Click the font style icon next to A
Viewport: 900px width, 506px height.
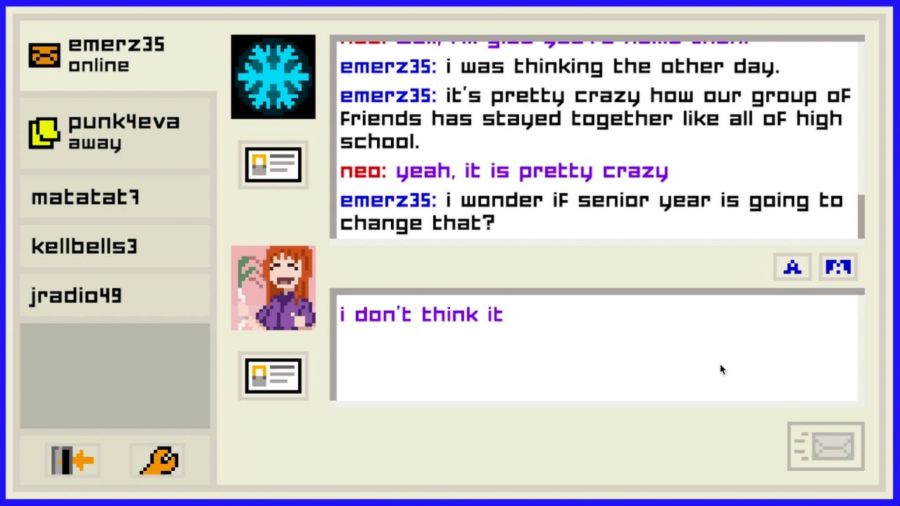coord(838,267)
